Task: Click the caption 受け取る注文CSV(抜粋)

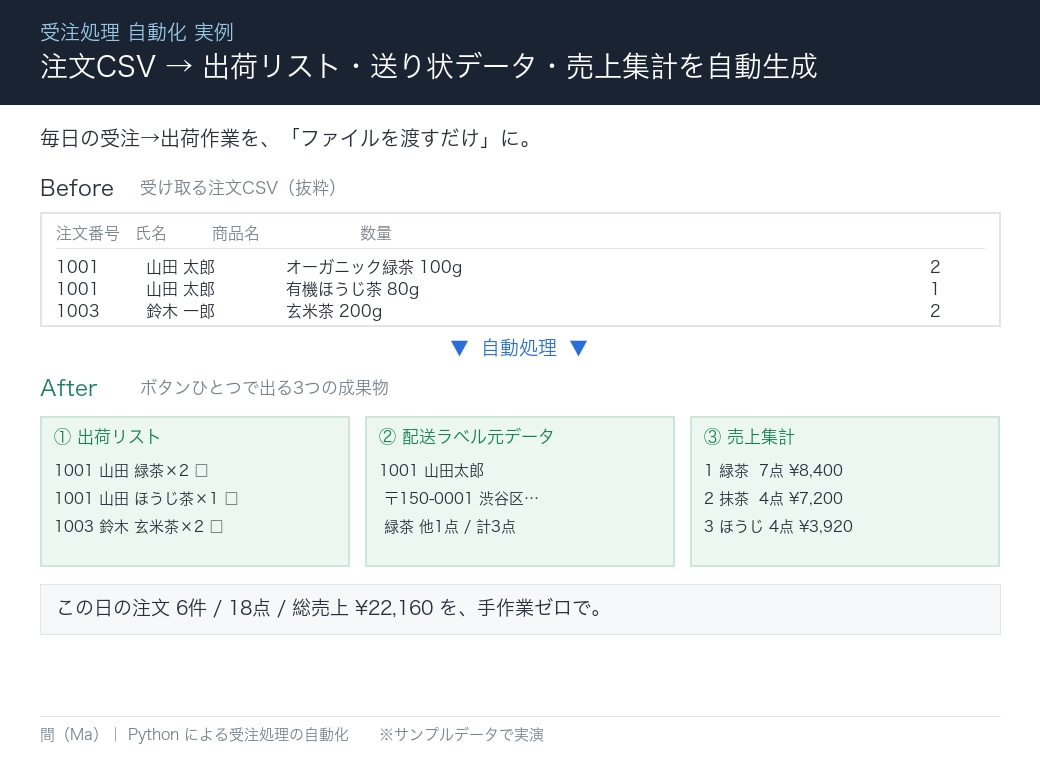Action: point(237,188)
